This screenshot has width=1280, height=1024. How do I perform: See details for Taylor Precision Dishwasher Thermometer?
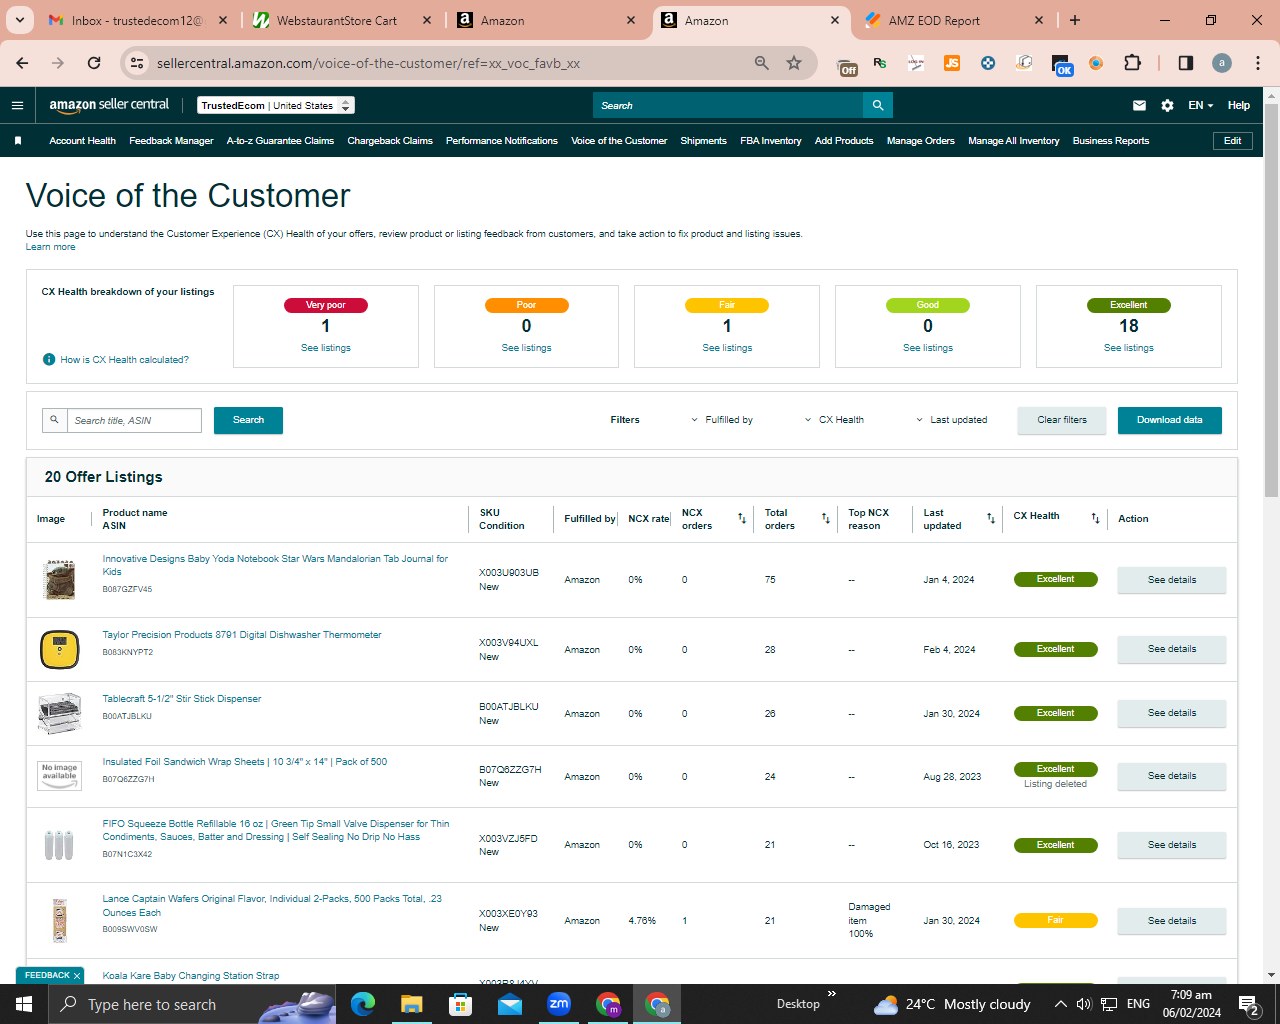pos(1172,649)
